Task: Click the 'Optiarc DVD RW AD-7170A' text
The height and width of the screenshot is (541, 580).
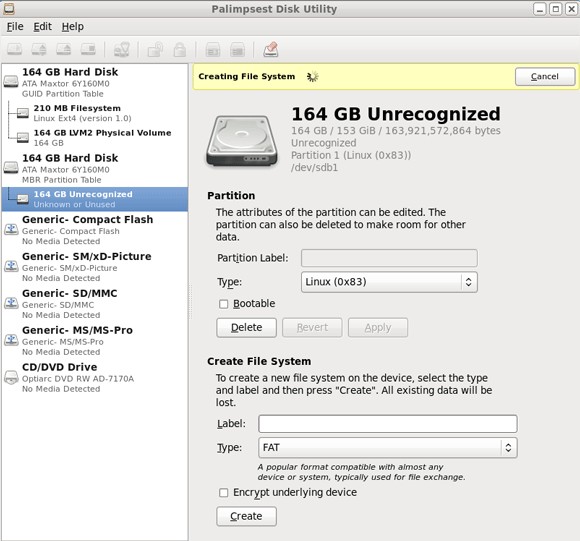Action: click(x=78, y=379)
